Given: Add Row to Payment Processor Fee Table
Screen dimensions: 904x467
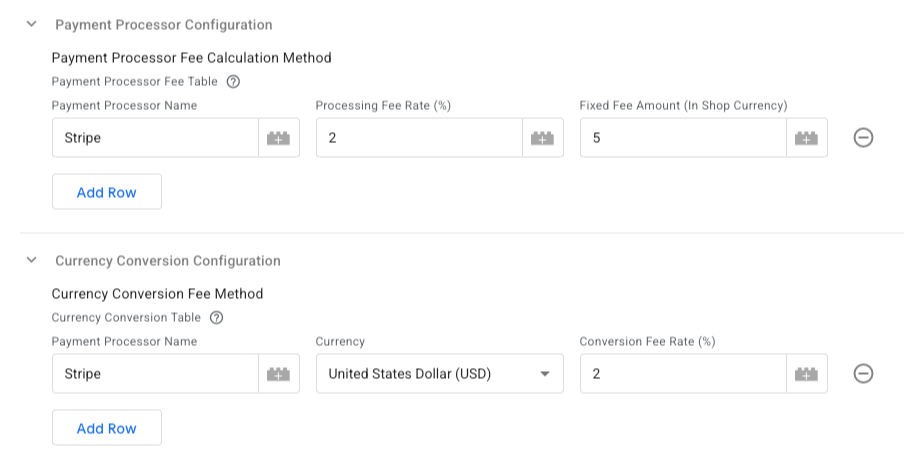Looking at the screenshot, I should pyautogui.click(x=107, y=192).
